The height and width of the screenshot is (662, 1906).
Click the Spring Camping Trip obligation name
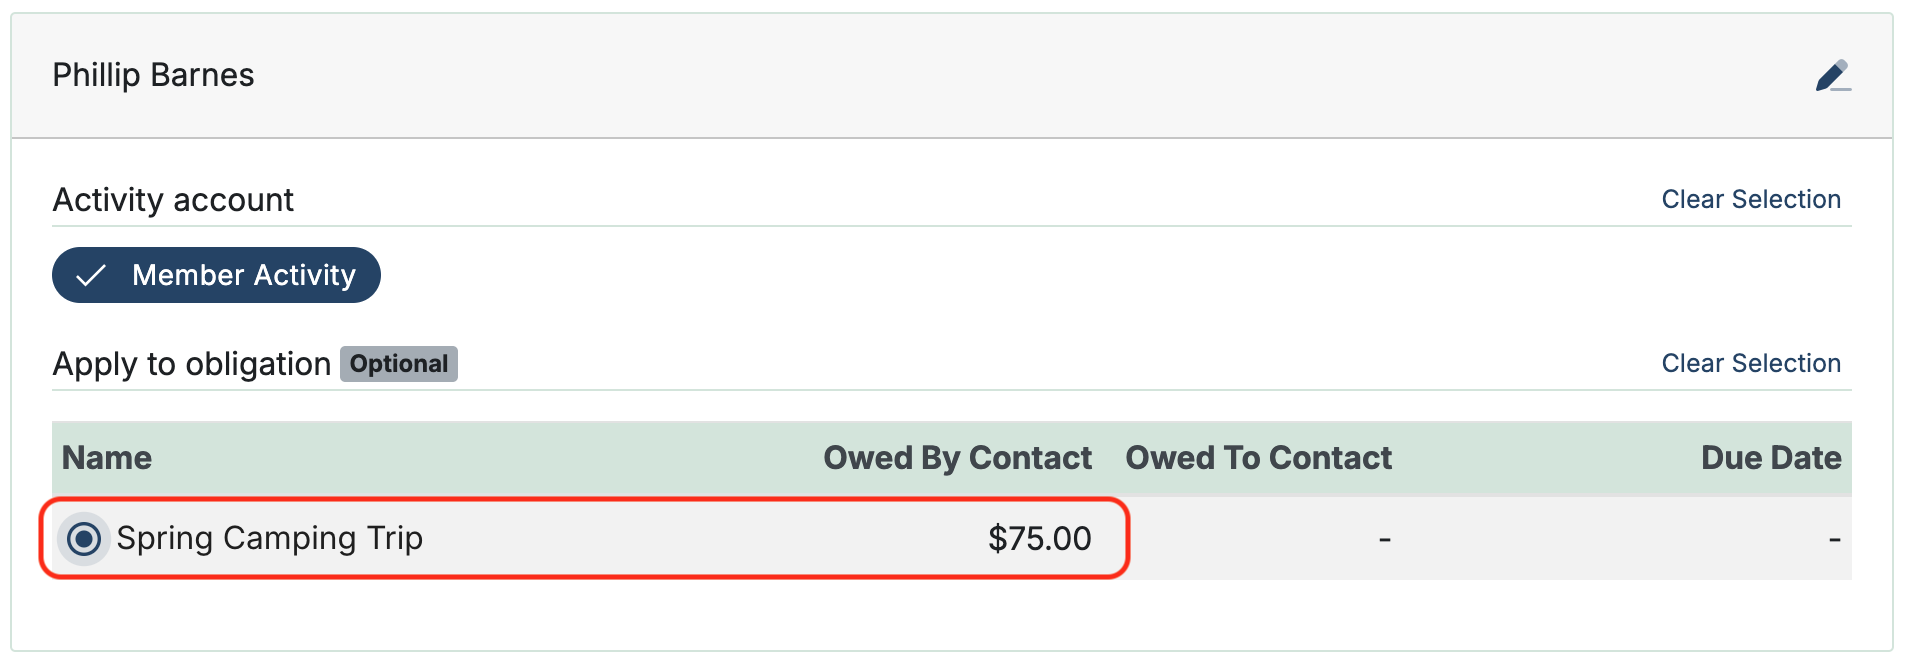point(270,539)
